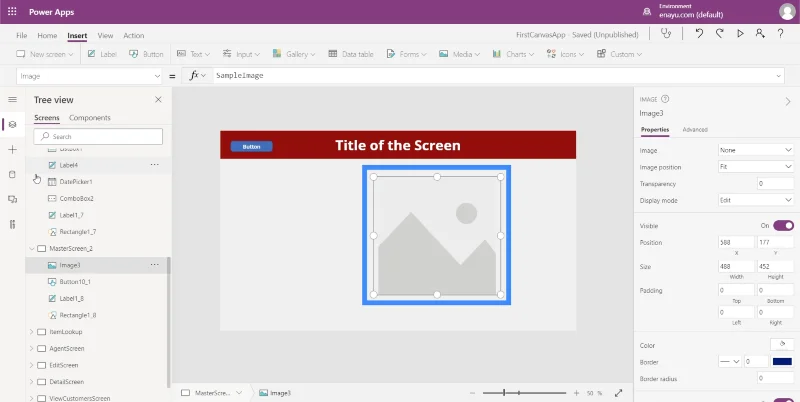This screenshot has width=800, height=402.
Task: Expand the AgentScreen node
Action: pyautogui.click(x=32, y=348)
